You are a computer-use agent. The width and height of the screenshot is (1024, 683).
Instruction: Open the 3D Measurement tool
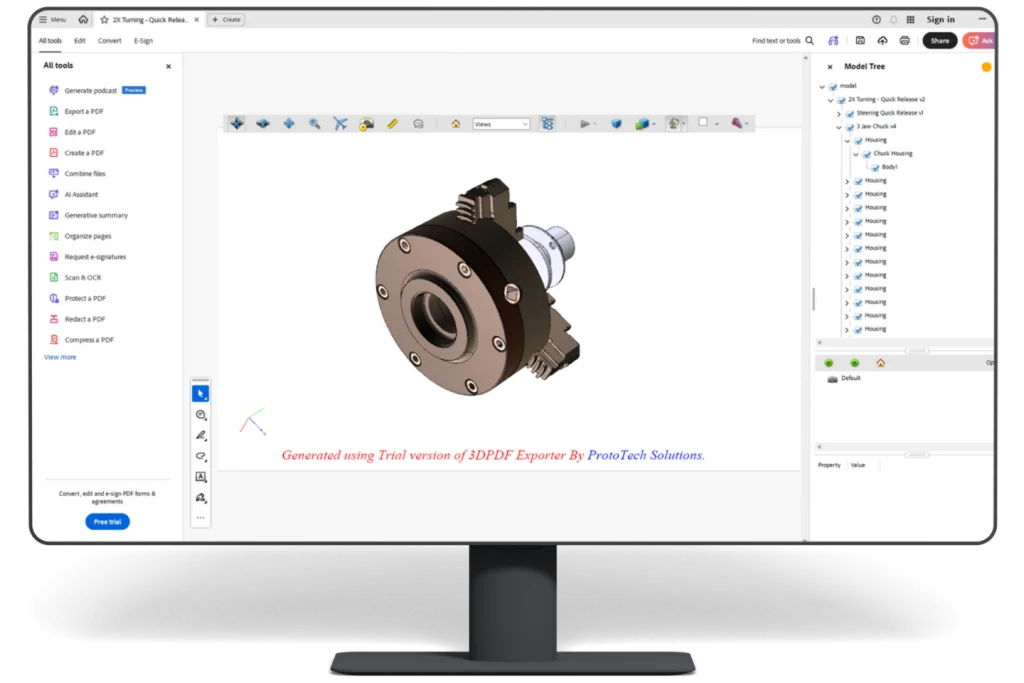click(392, 123)
